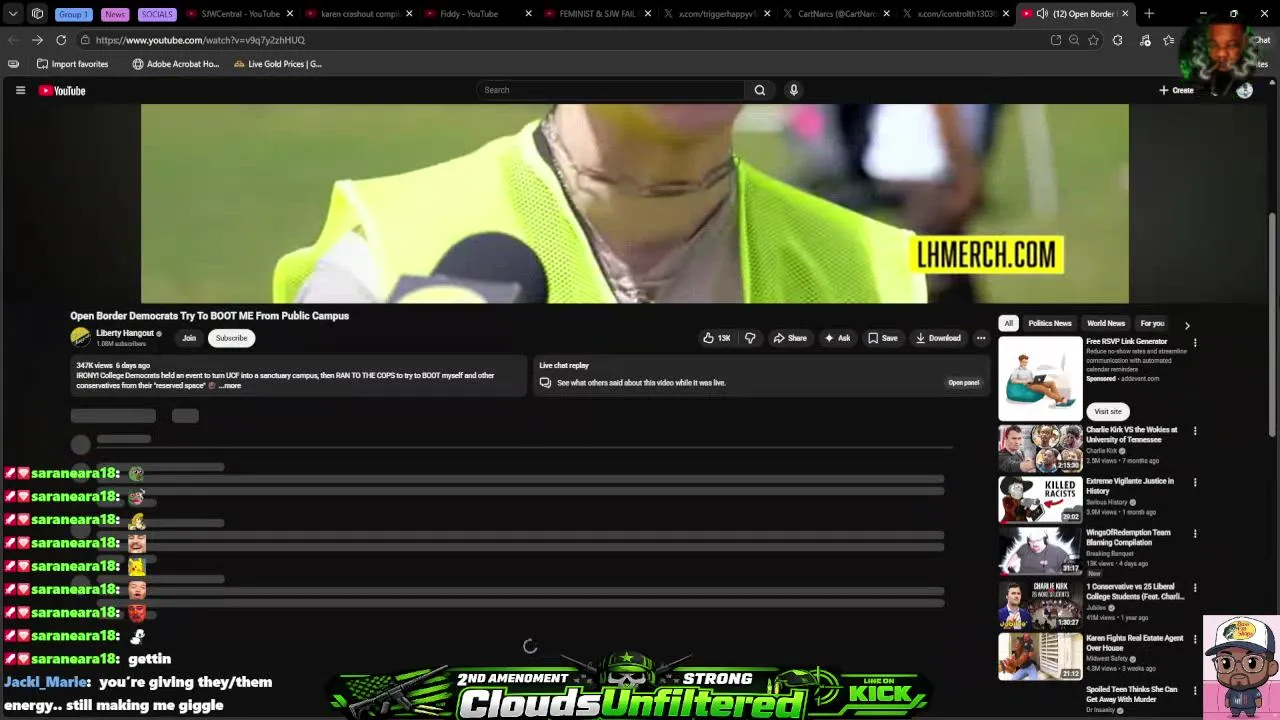1280x720 pixels.
Task: Add page to favorites star icon
Action: point(1093,40)
